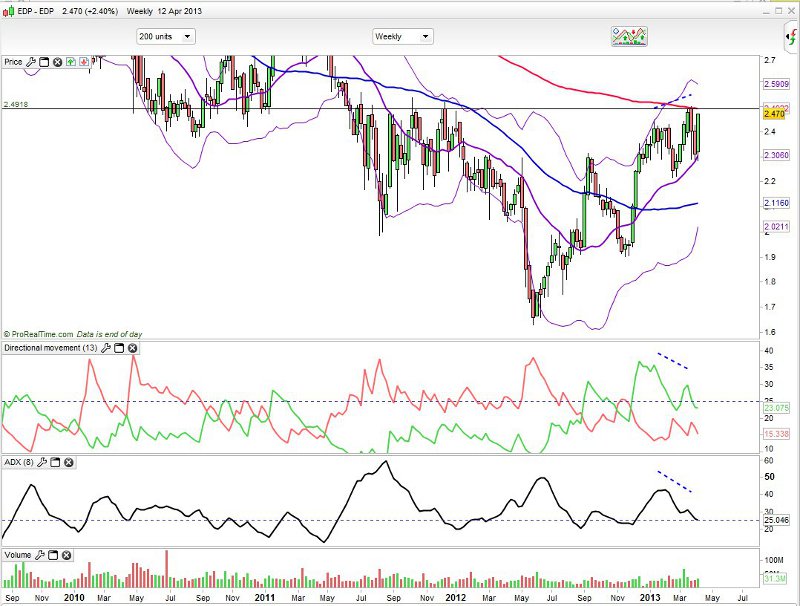Click the 2.5909 upper band value label
800x606 pixels.
776,84
